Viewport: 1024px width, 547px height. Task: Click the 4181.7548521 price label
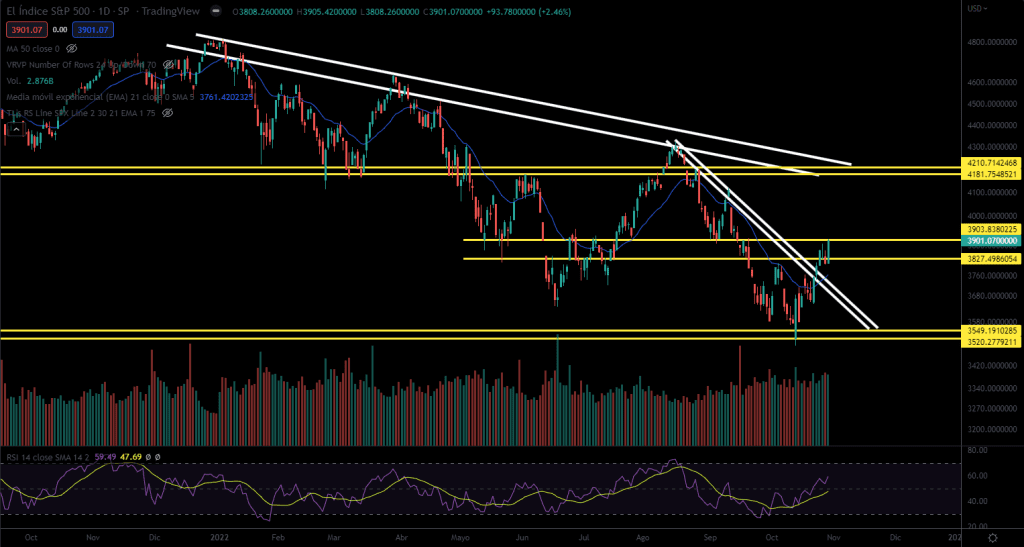click(989, 174)
